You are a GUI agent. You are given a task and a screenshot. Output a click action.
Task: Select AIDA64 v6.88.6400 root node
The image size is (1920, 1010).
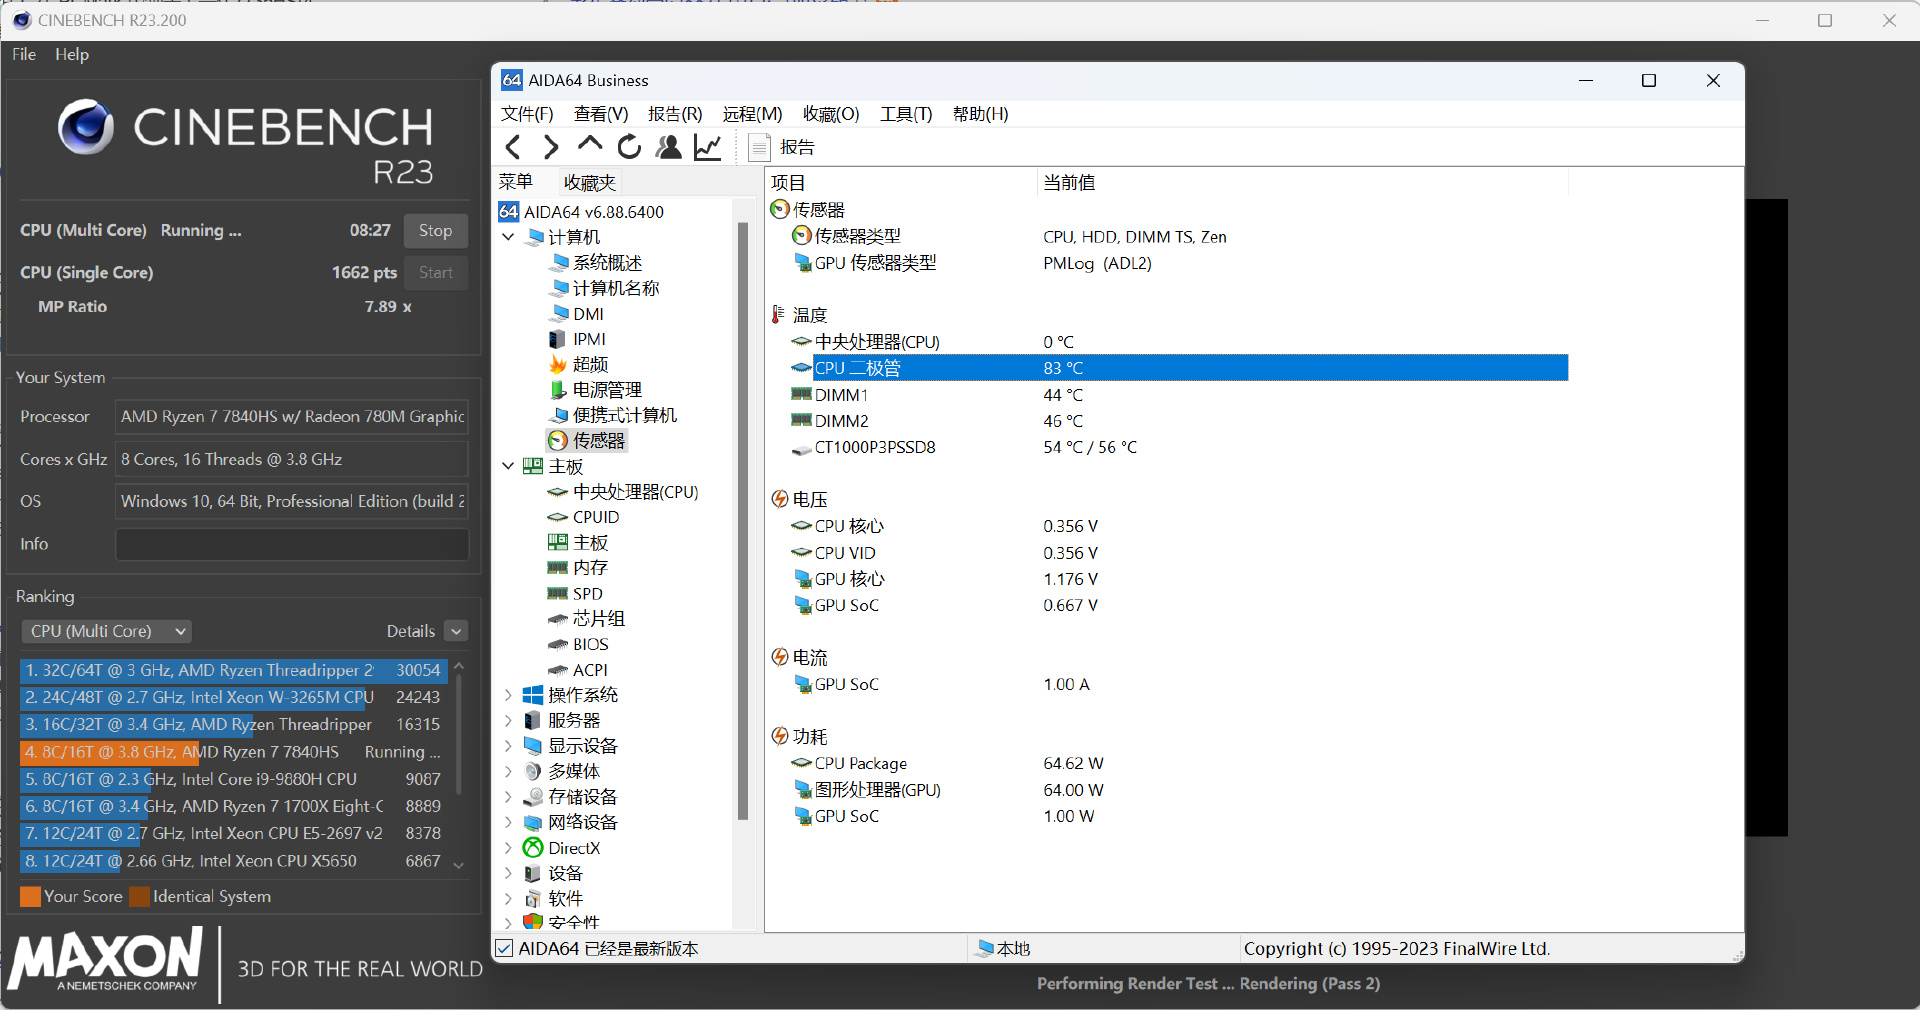[581, 212]
